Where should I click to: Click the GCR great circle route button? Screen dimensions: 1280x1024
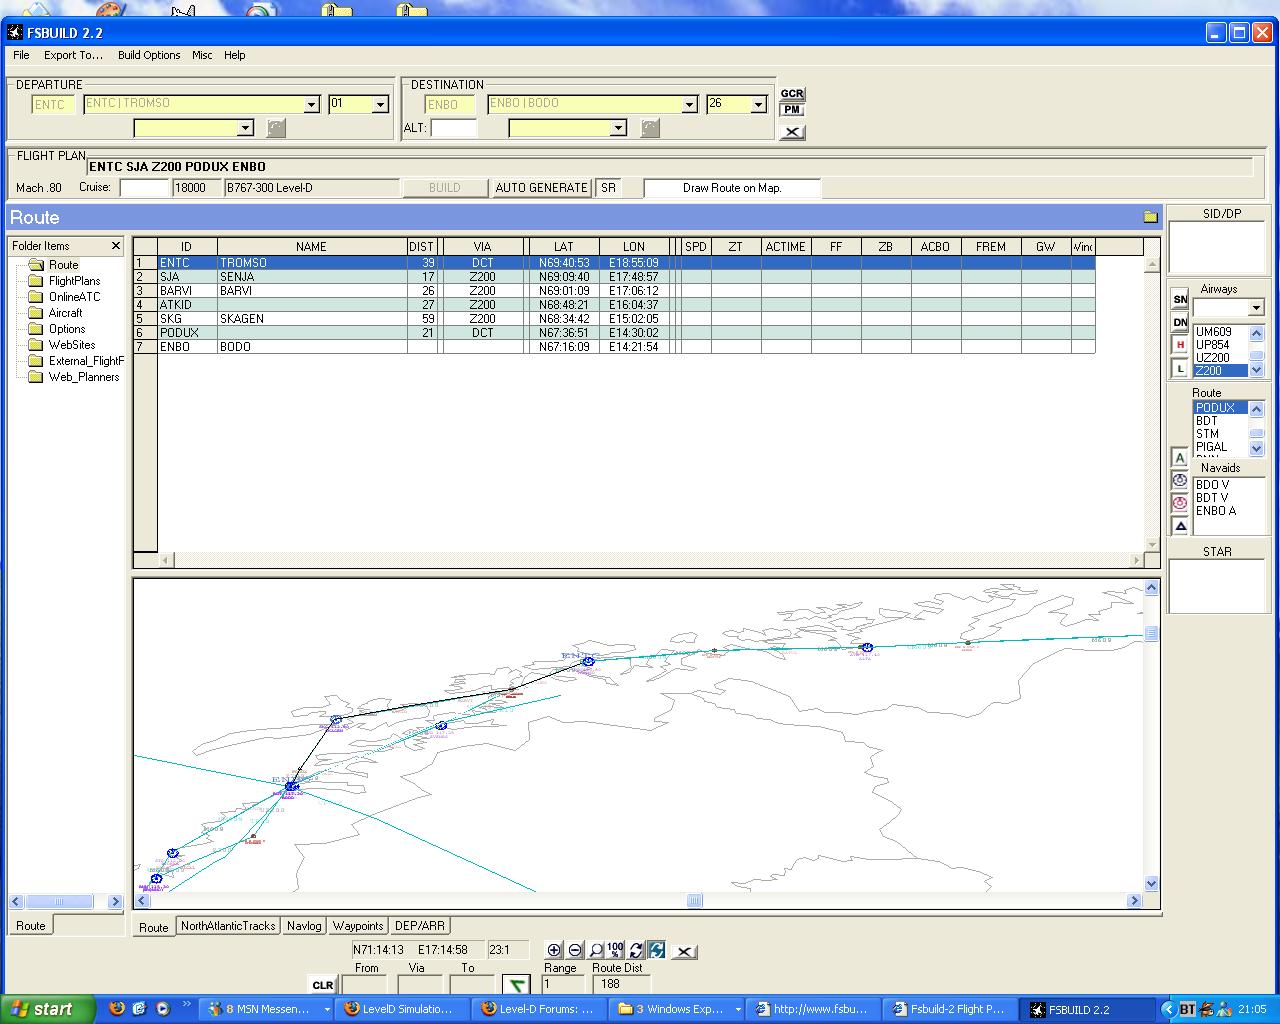pyautogui.click(x=792, y=94)
